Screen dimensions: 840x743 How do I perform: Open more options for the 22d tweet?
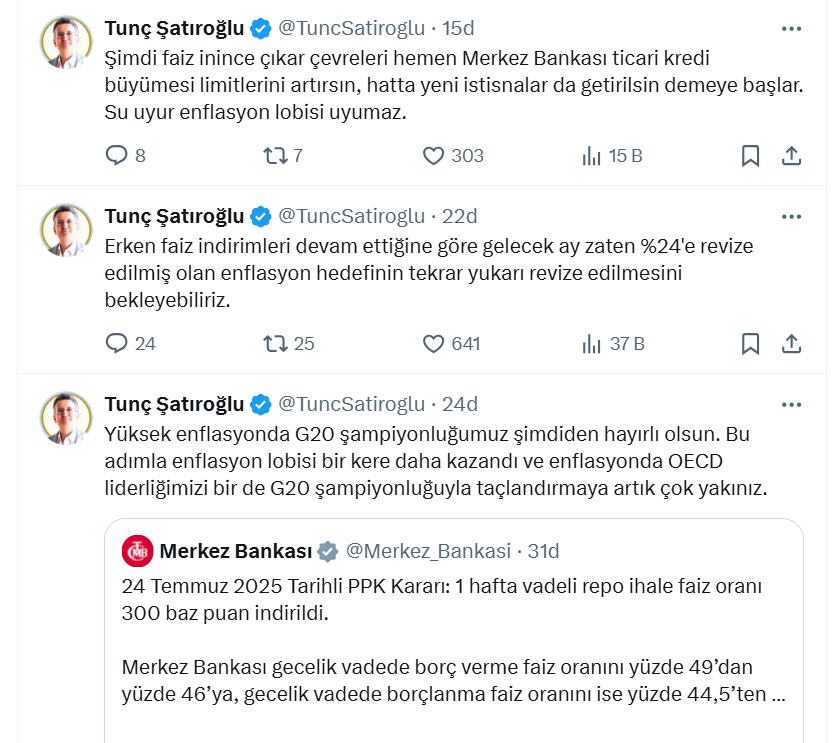click(x=791, y=216)
